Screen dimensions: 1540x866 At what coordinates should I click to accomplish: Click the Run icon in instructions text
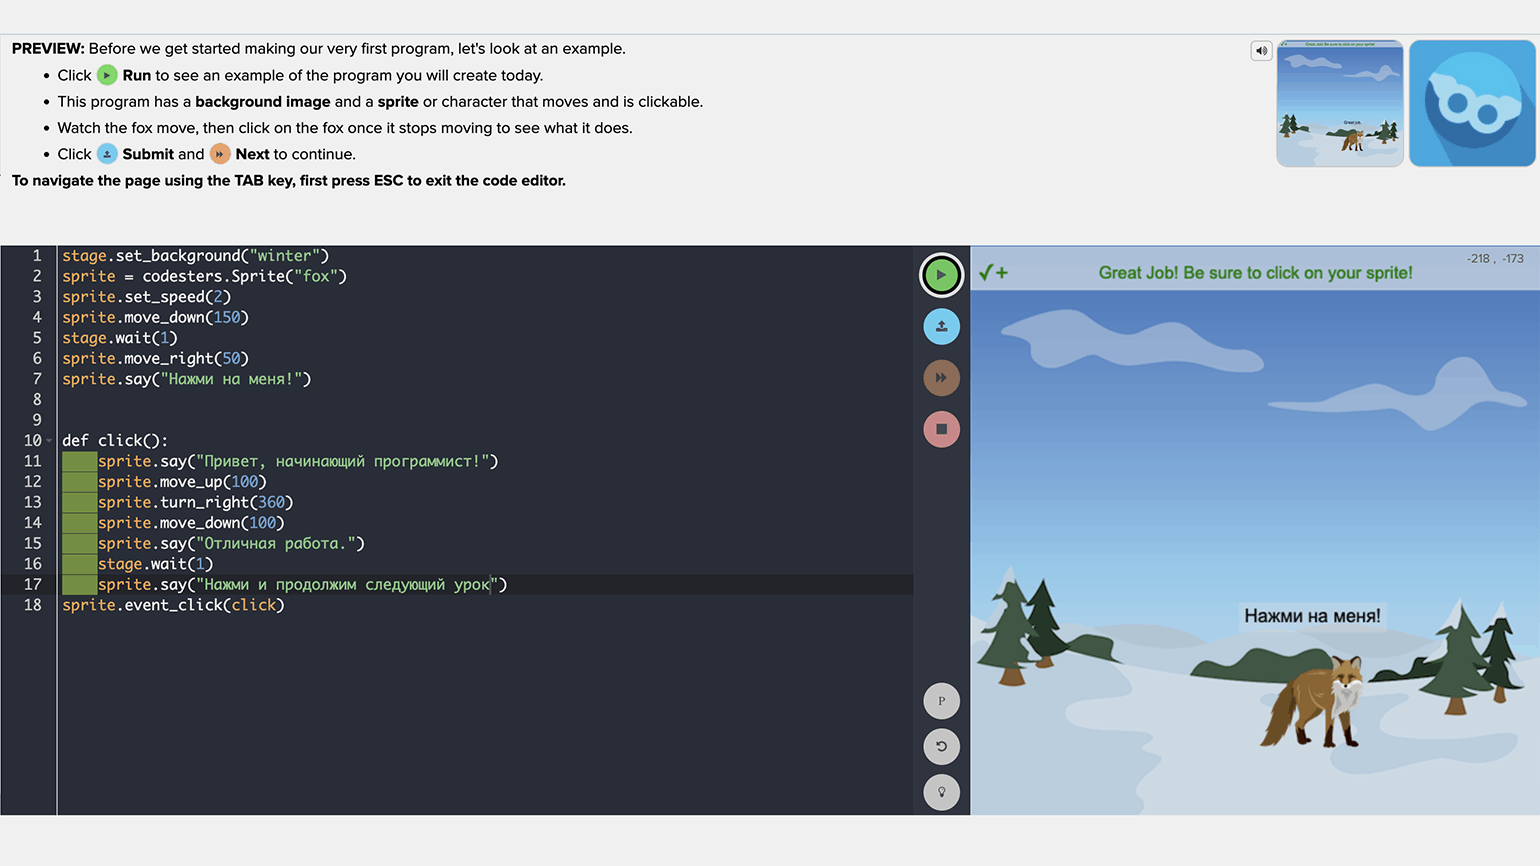coord(107,76)
